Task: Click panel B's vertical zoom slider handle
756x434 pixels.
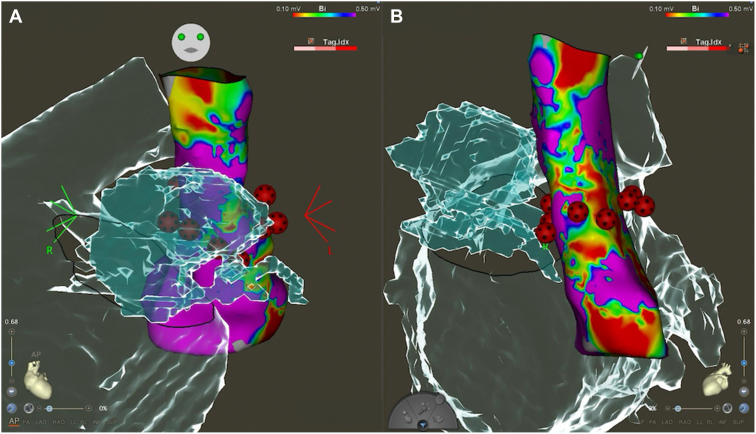Action: tap(744, 363)
